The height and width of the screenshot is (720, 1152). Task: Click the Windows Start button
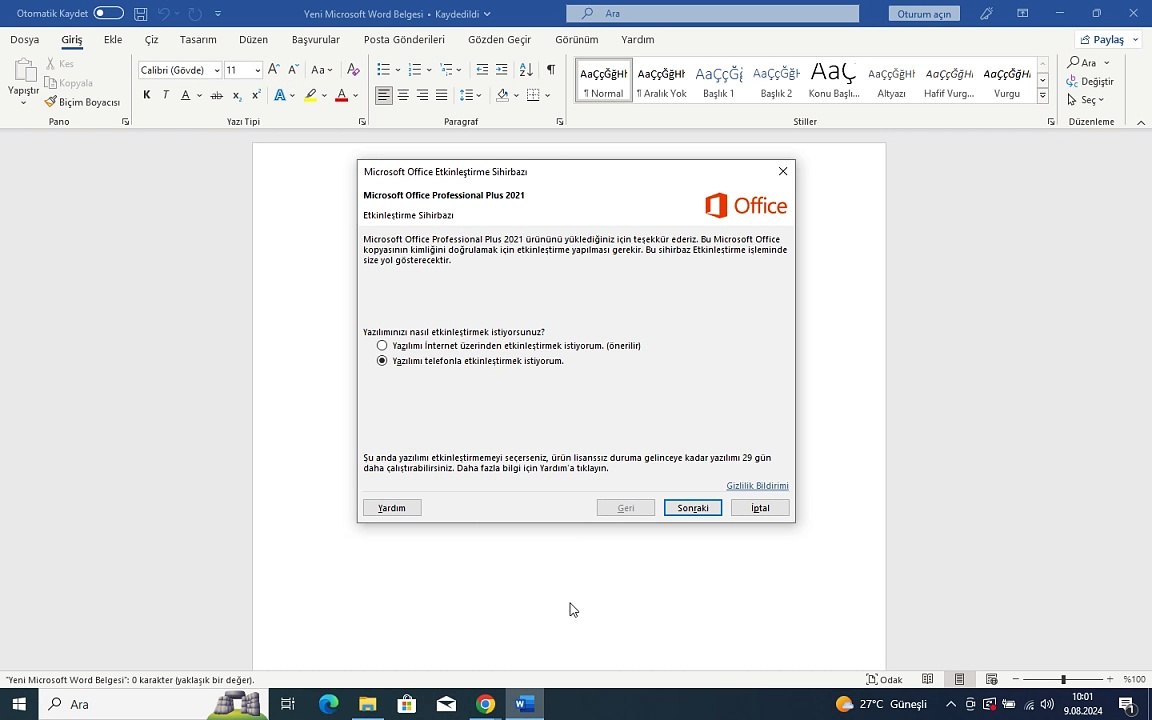point(19,704)
